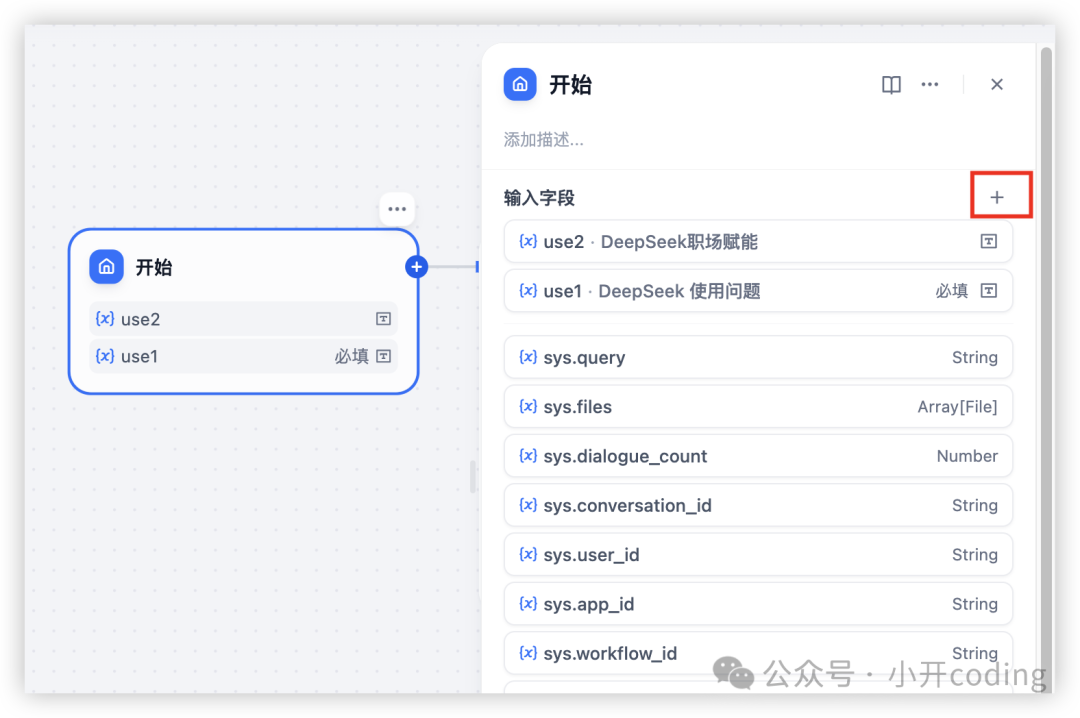Close the 开始 settings panel
Screen dimensions: 1080x718
tap(997, 85)
